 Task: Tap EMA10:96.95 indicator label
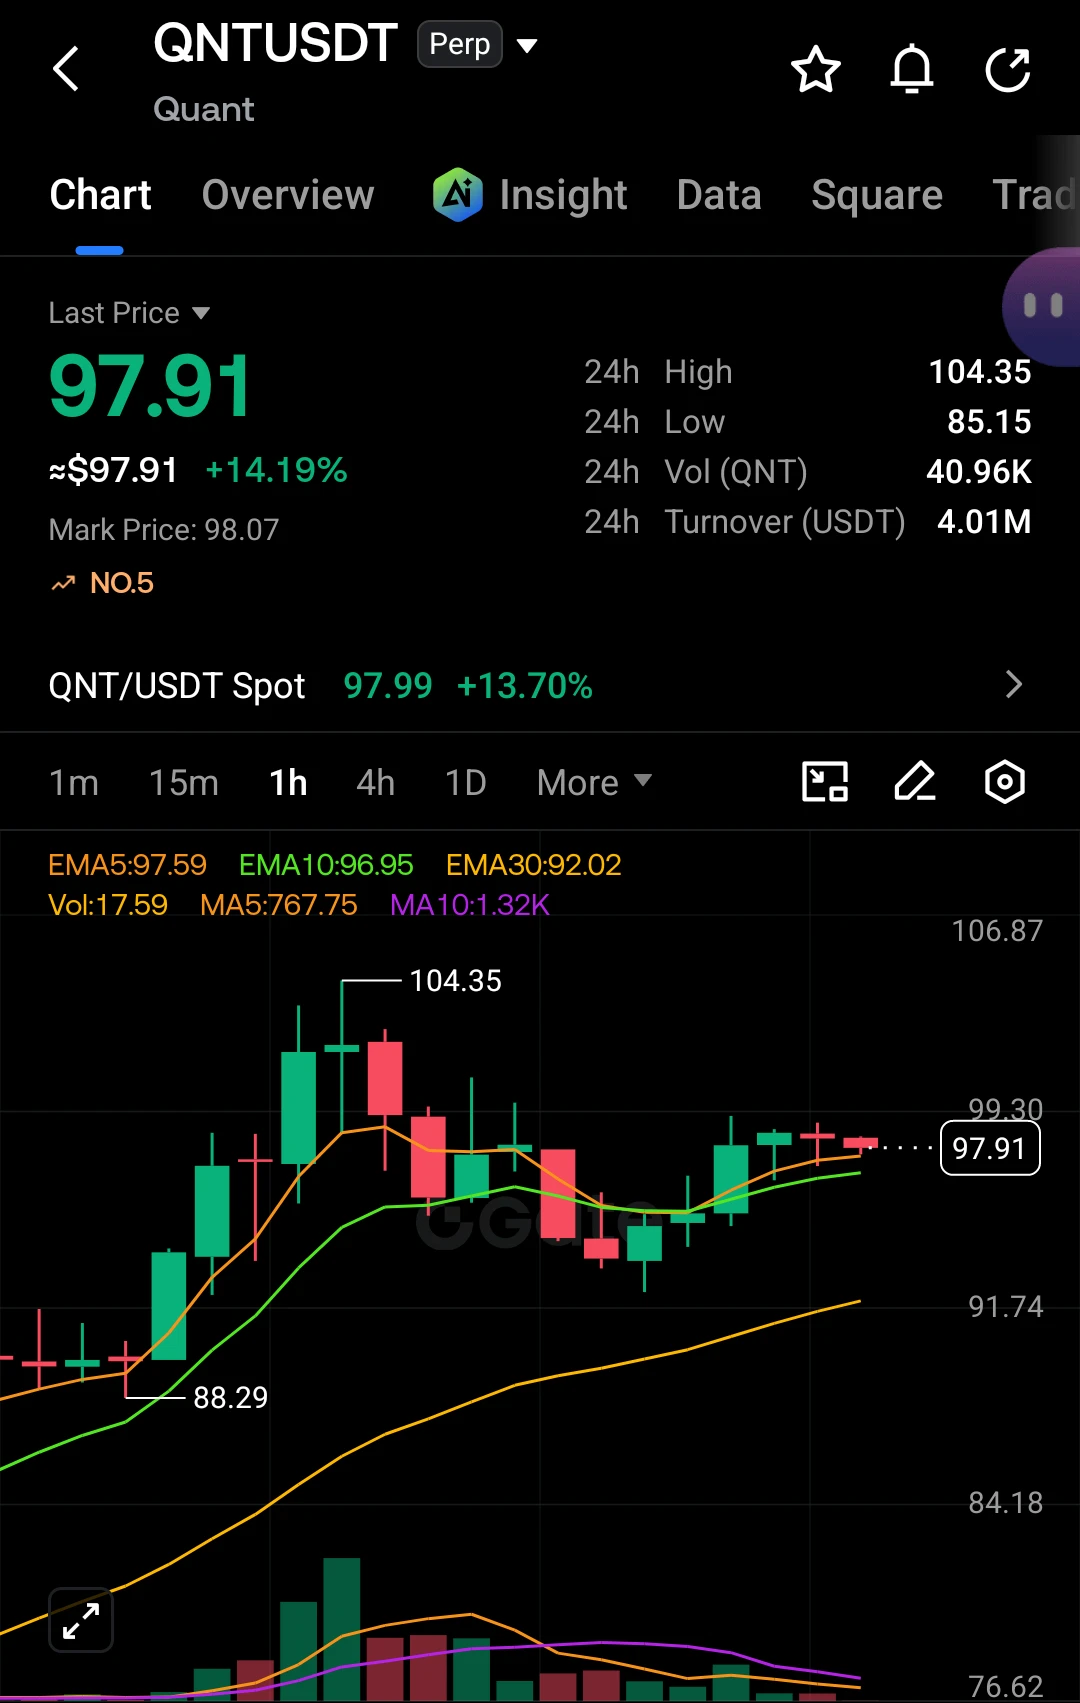pos(326,864)
